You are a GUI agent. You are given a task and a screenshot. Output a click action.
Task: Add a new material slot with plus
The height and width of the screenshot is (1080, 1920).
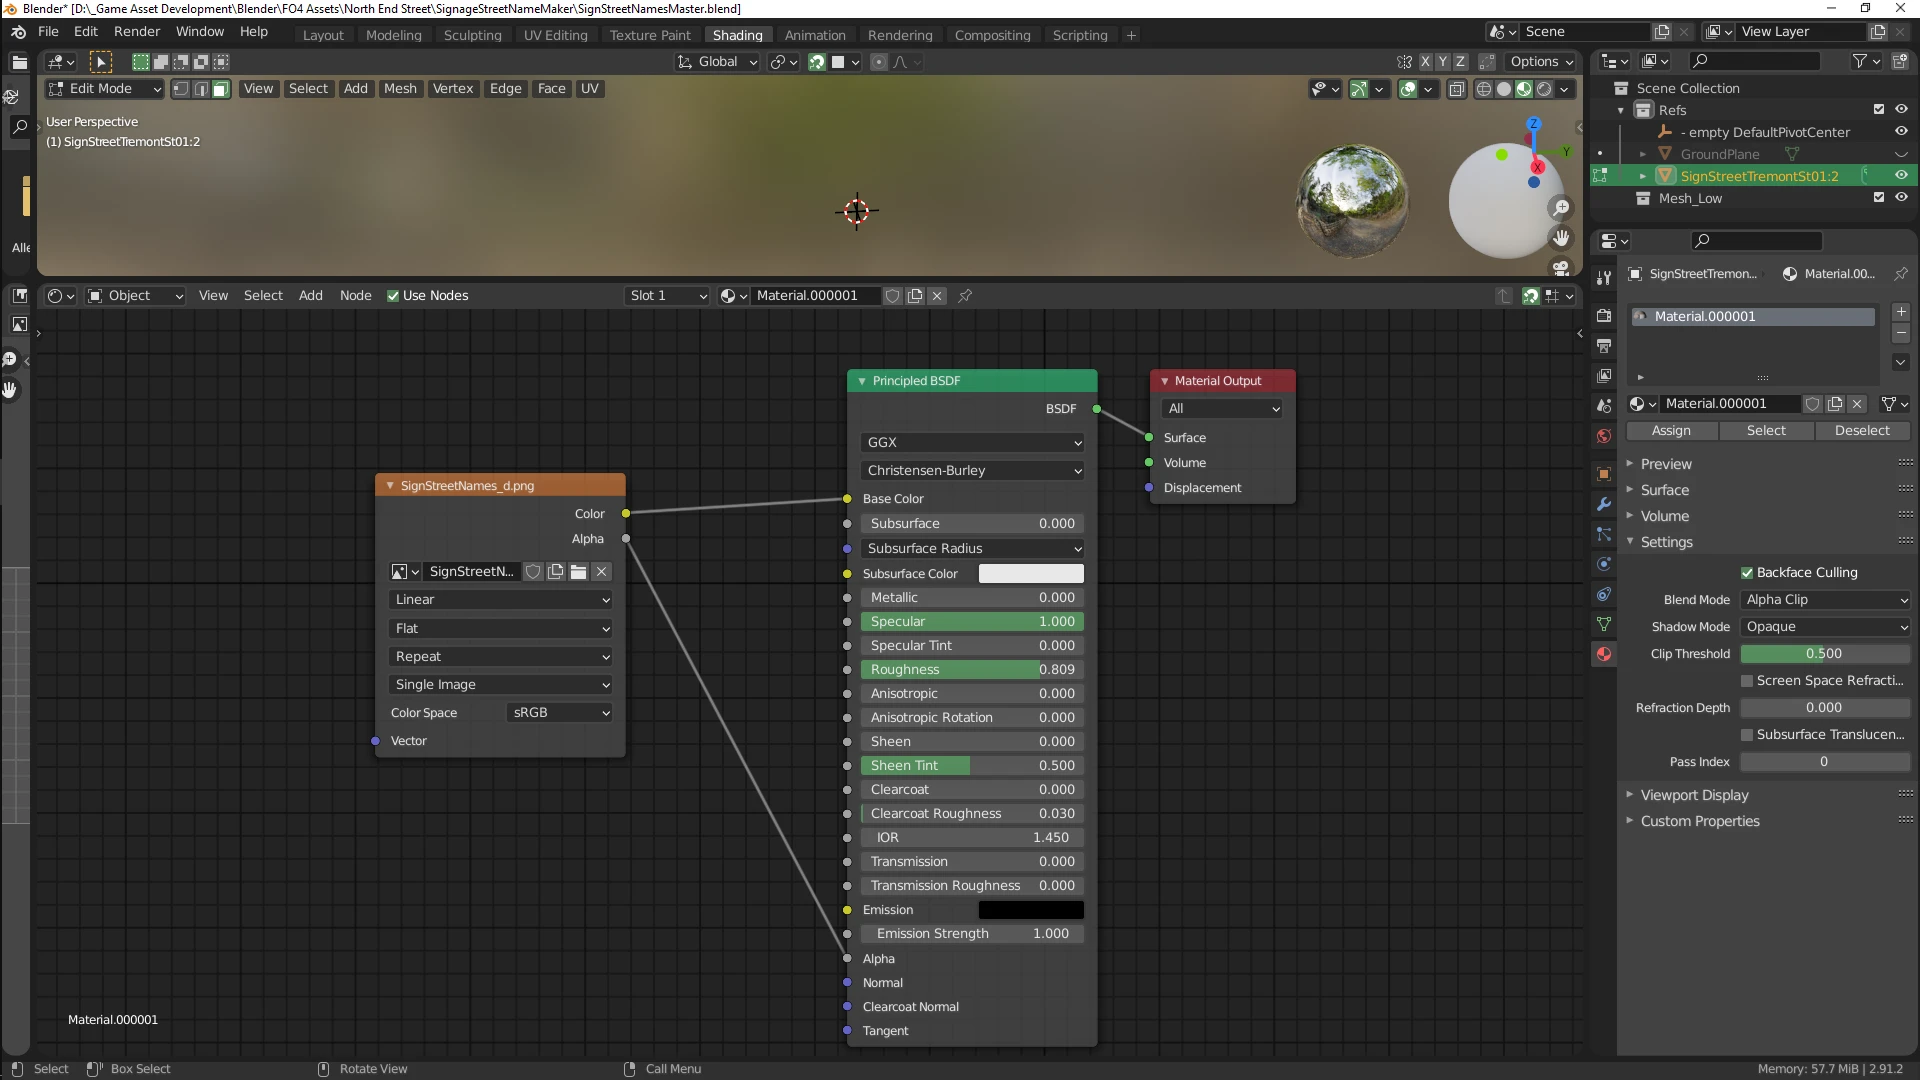[1901, 313]
